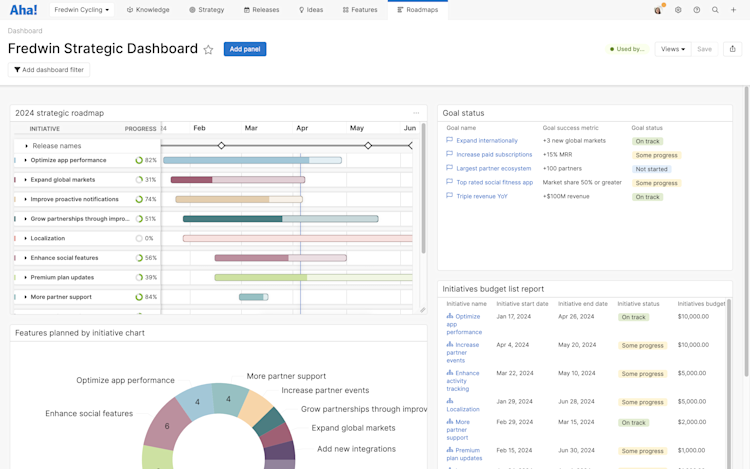The image size is (750, 469).
Task: Expand the Premium plan updates initiative
Action: pos(25,277)
